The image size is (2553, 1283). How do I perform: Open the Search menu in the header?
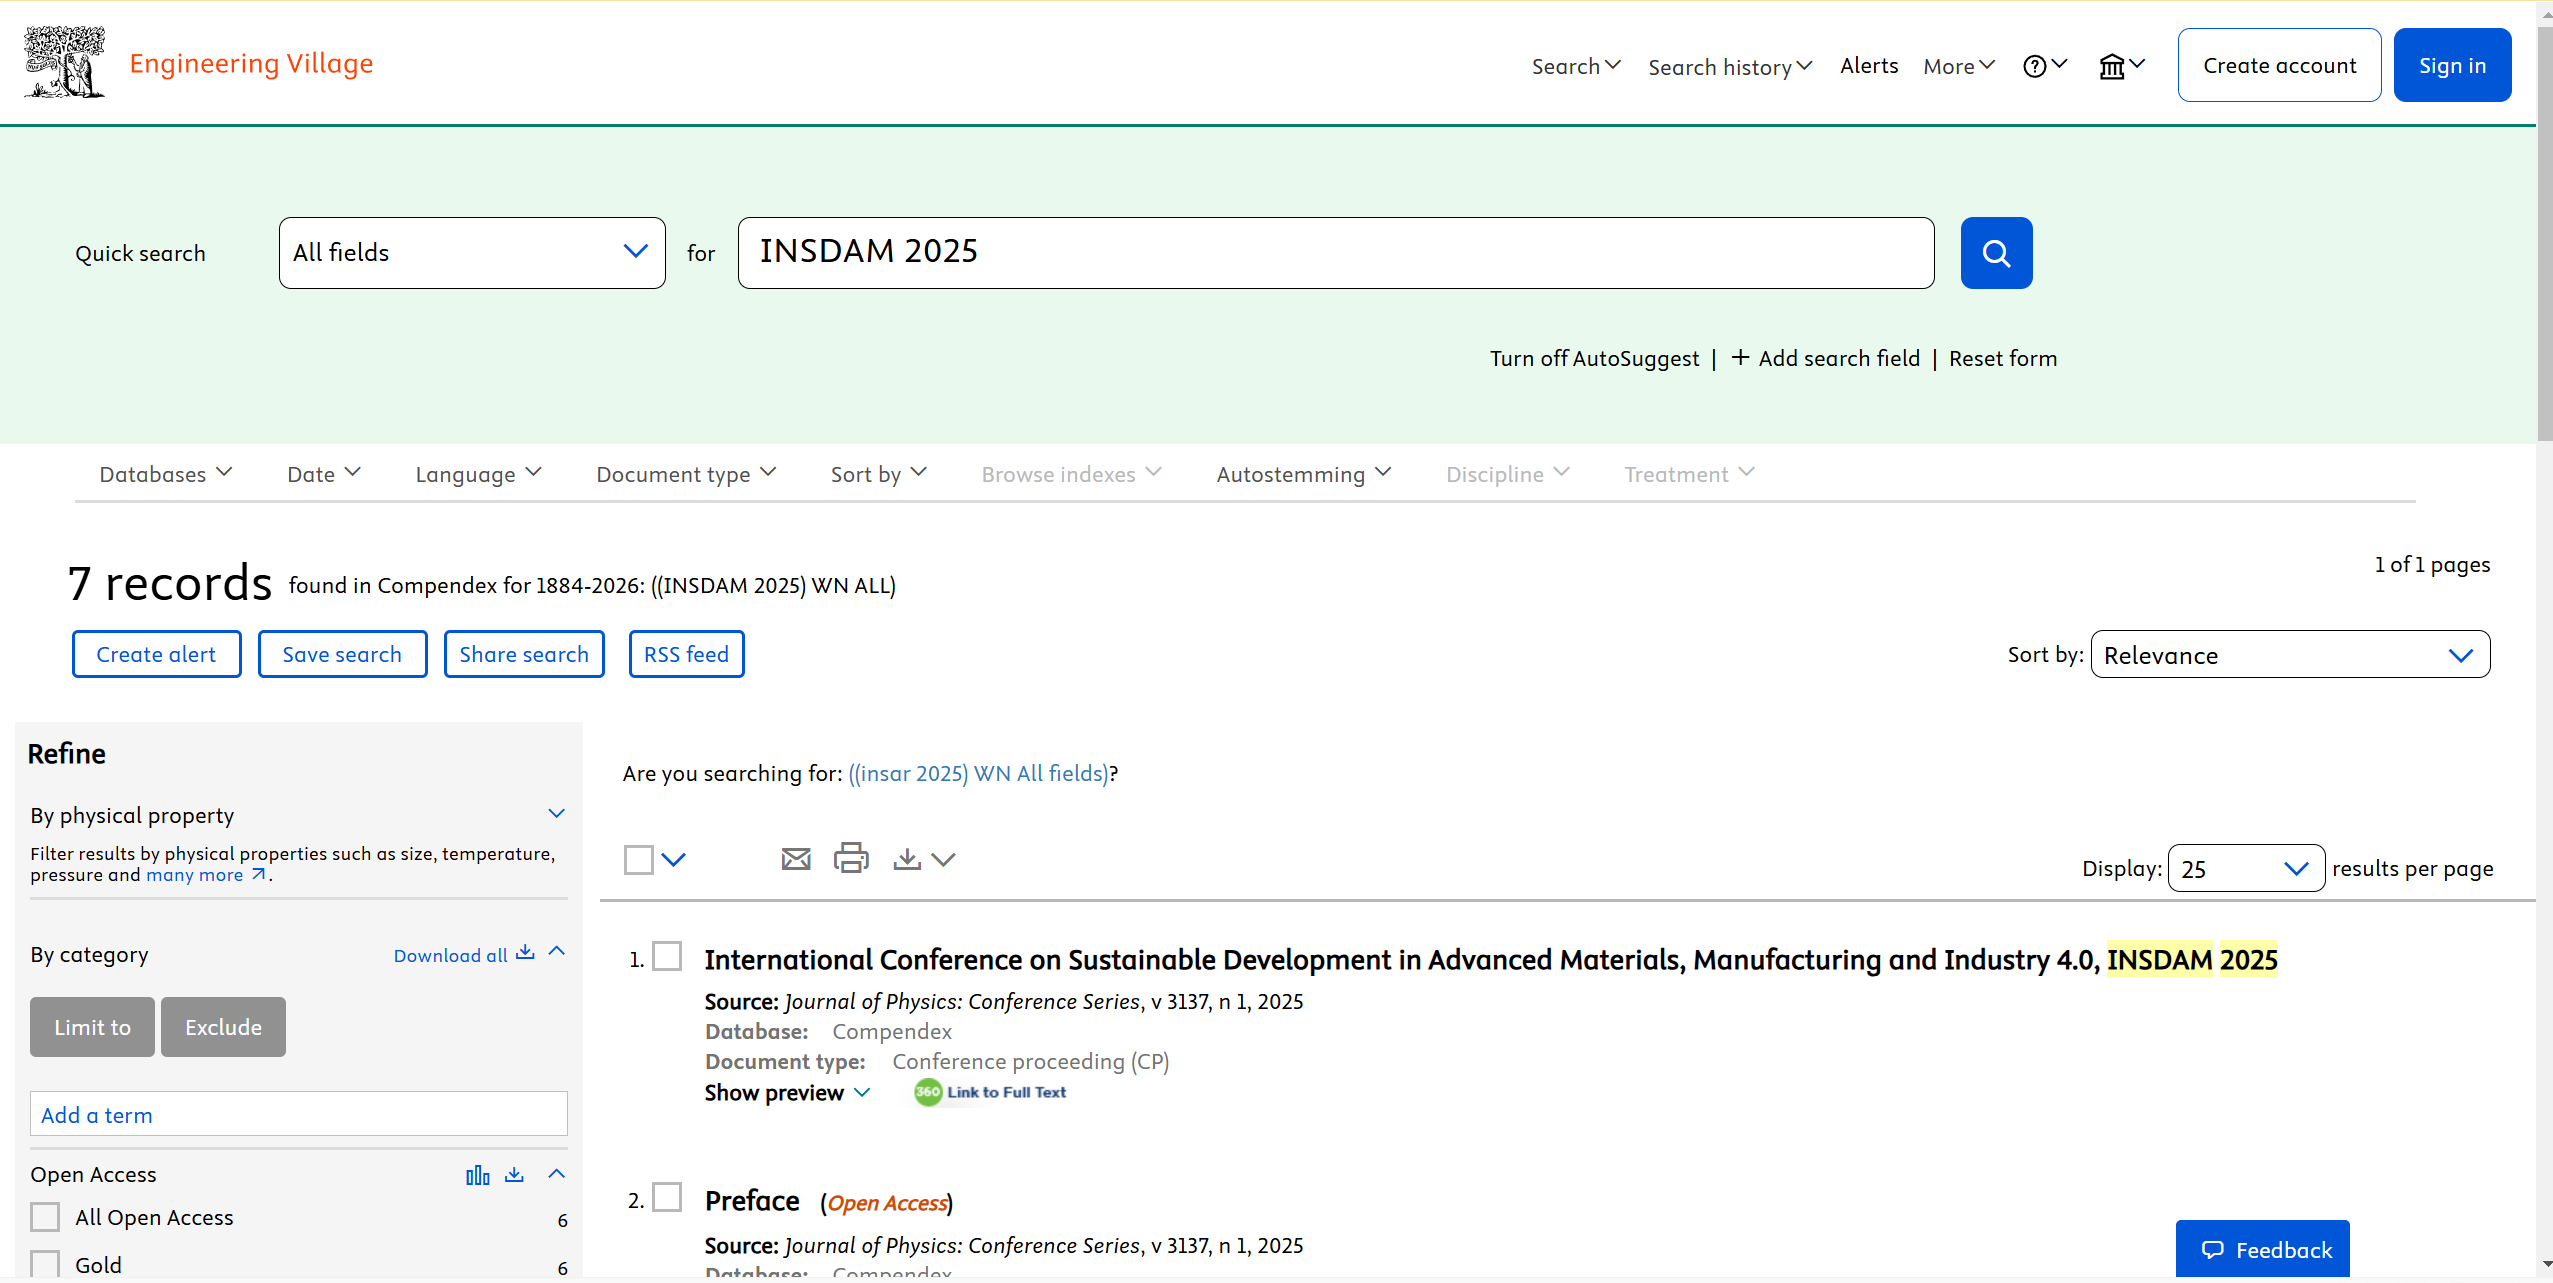click(1576, 66)
